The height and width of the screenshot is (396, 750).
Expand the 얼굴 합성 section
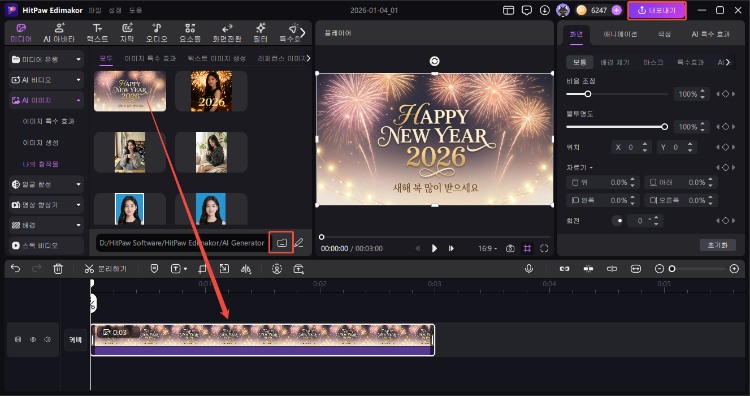(46, 184)
